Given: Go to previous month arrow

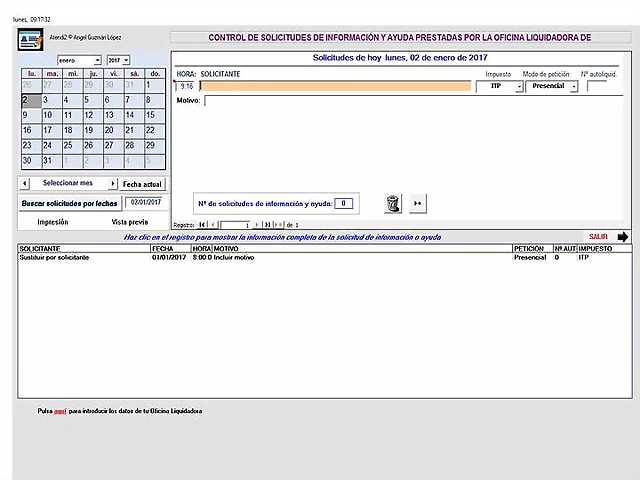Looking at the screenshot, I should [24, 184].
